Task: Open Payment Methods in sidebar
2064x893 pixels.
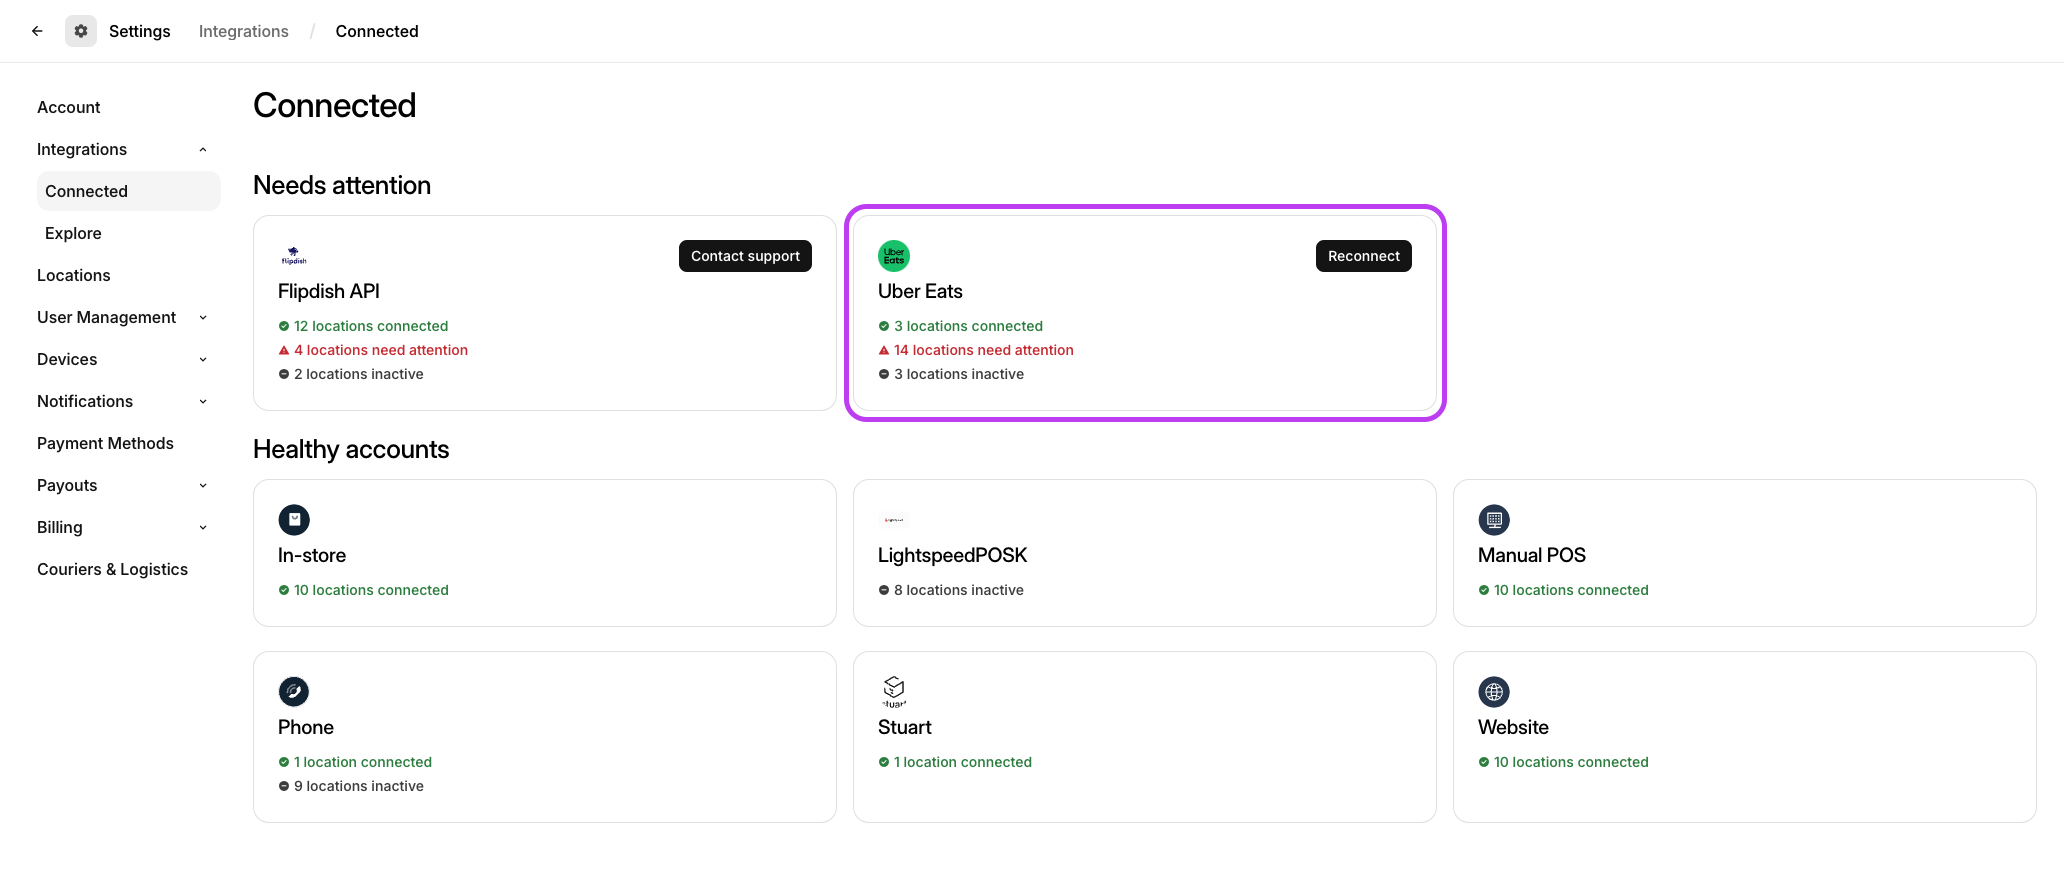Action: (x=105, y=443)
